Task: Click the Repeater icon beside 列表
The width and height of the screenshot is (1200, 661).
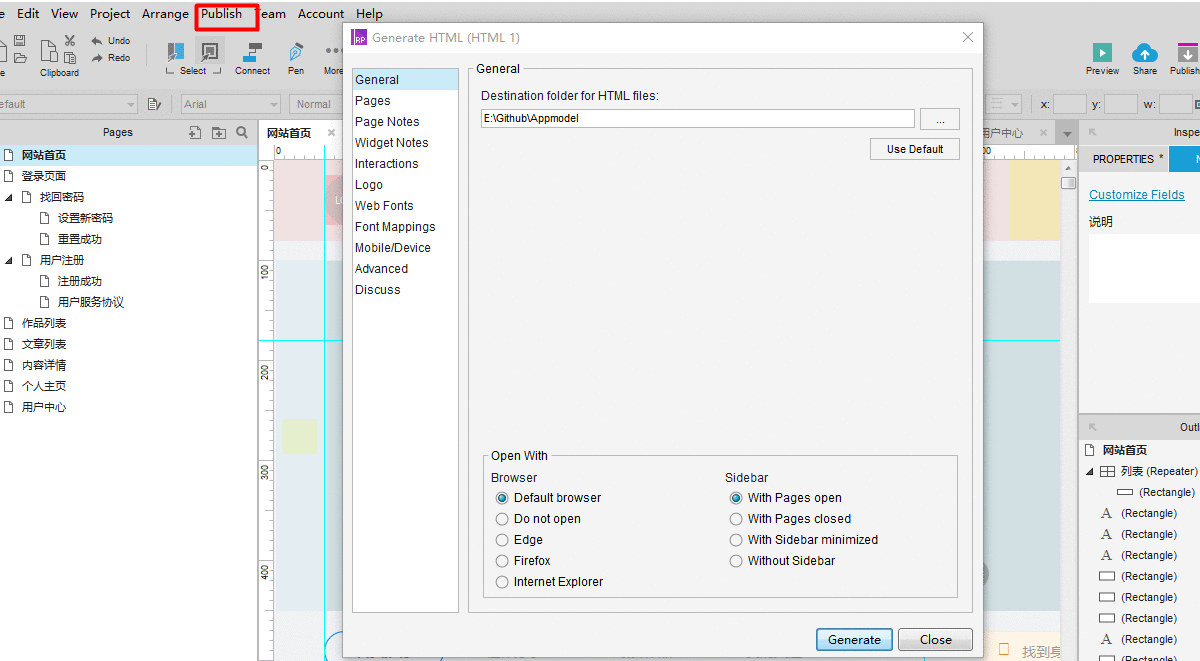Action: click(x=1108, y=471)
